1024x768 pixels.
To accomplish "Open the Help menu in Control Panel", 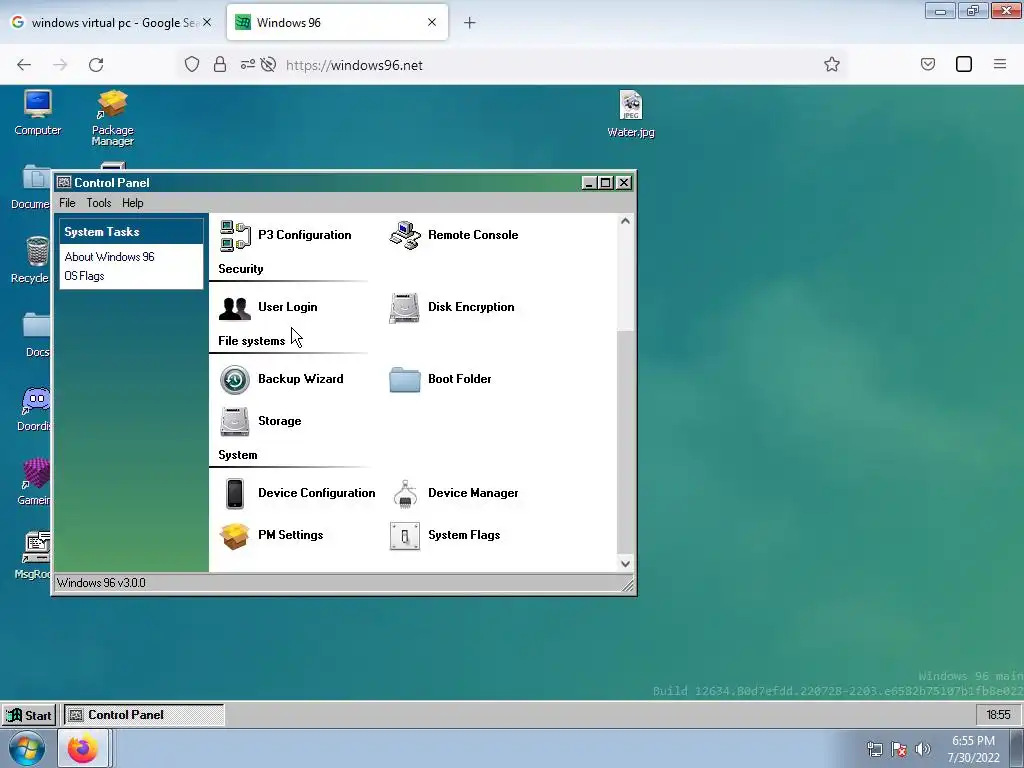I will [133, 203].
